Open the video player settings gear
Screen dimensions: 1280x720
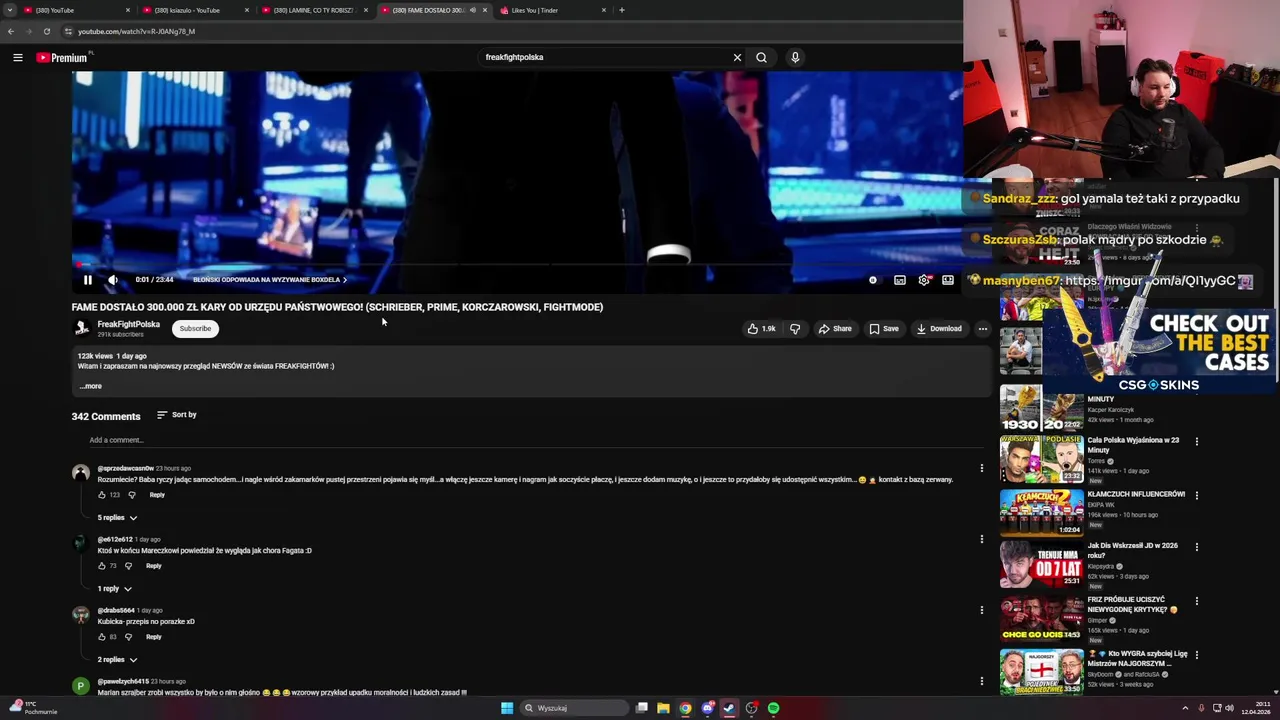click(x=924, y=280)
